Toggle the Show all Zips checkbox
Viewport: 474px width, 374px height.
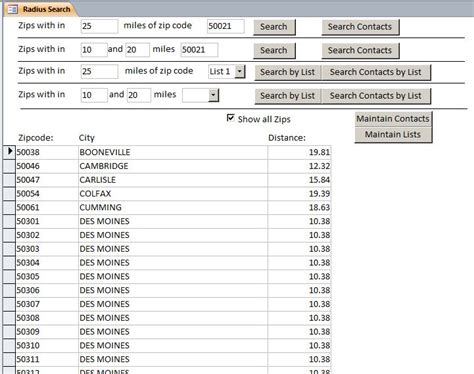230,118
